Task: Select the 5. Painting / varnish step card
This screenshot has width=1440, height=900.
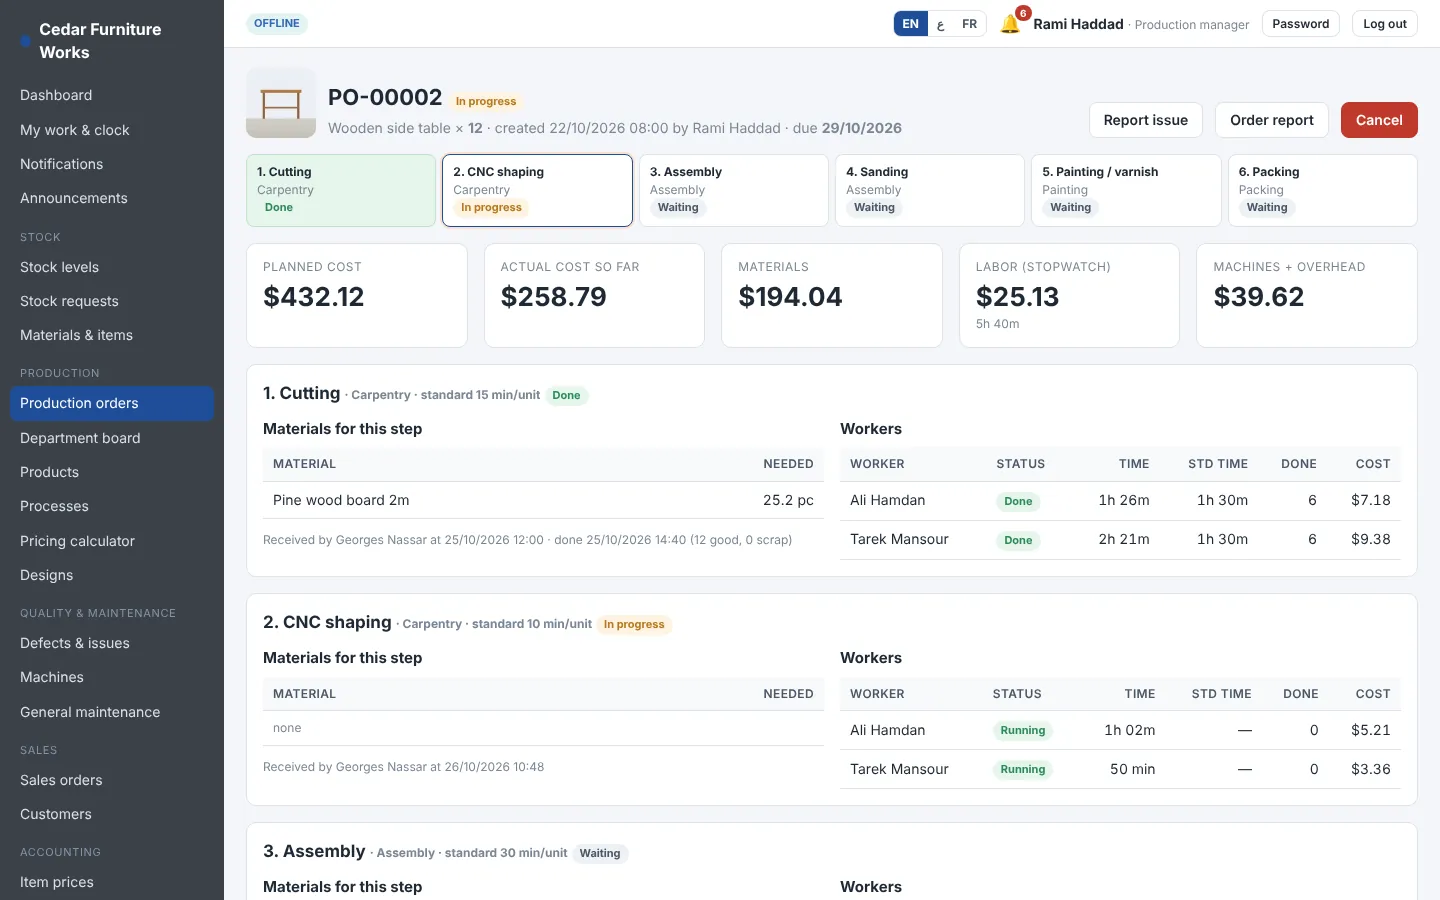Action: (1126, 190)
